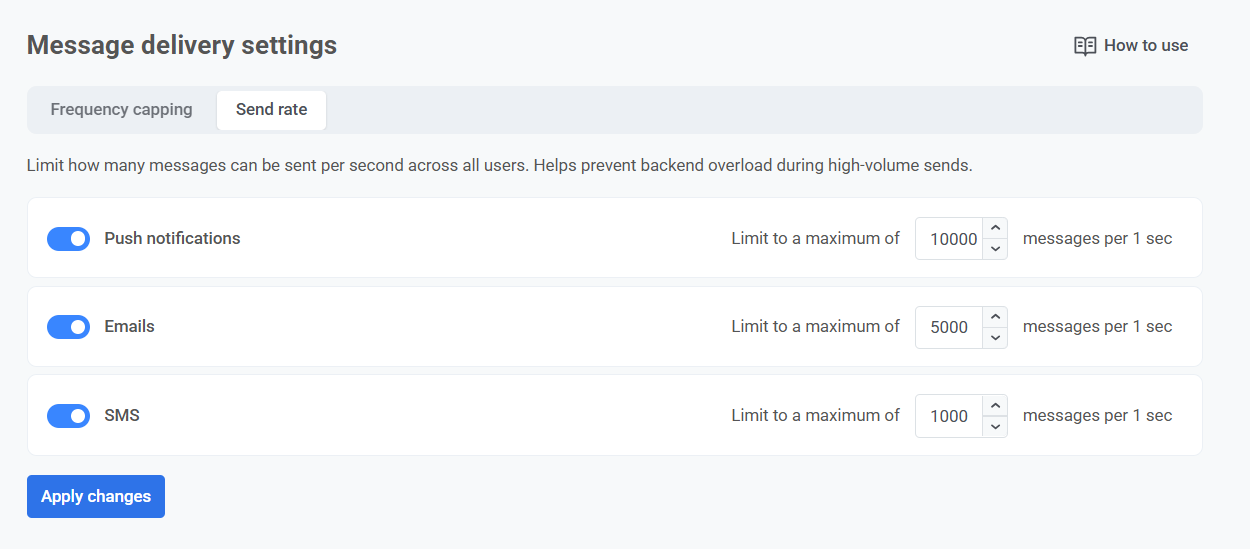Select the Send rate tab
This screenshot has height=549, width=1250.
pos(271,110)
